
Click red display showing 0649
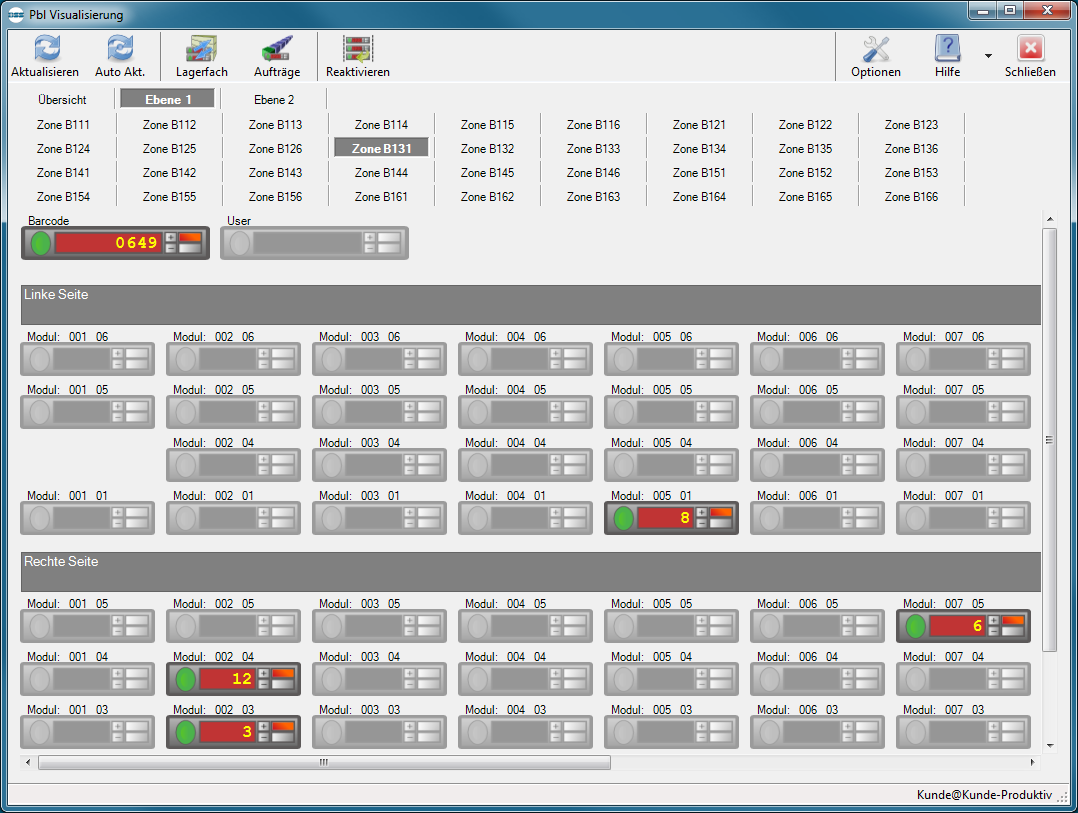[108, 243]
